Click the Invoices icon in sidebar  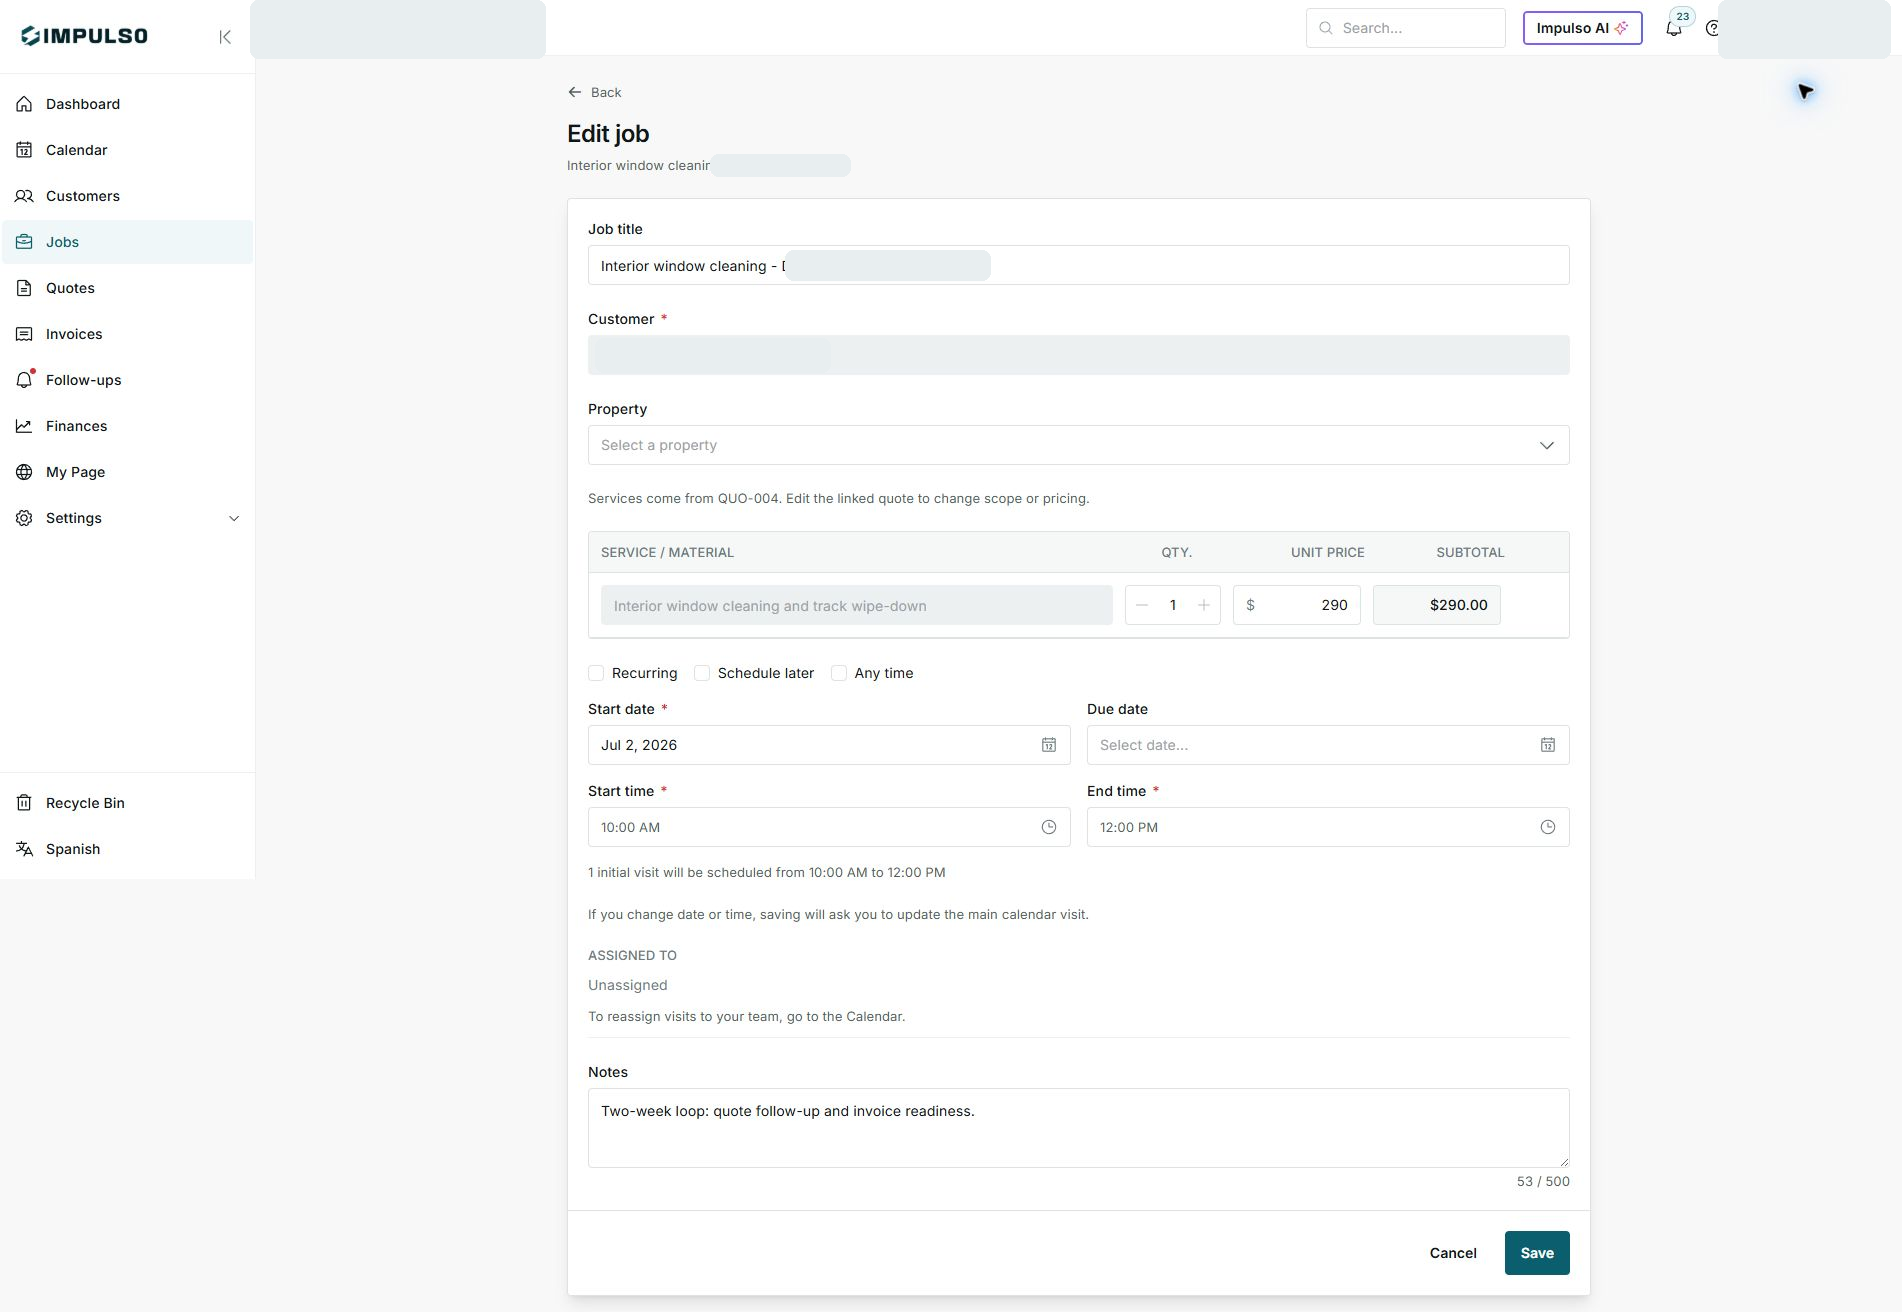24,334
